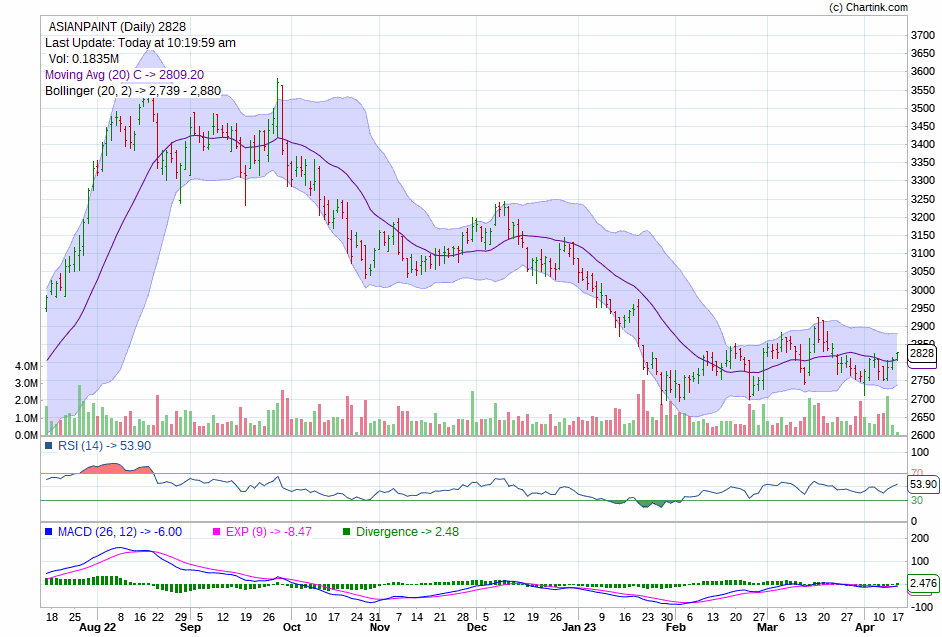Click the 2600 price axis label
The width and height of the screenshot is (942, 637).
pyautogui.click(x=923, y=435)
